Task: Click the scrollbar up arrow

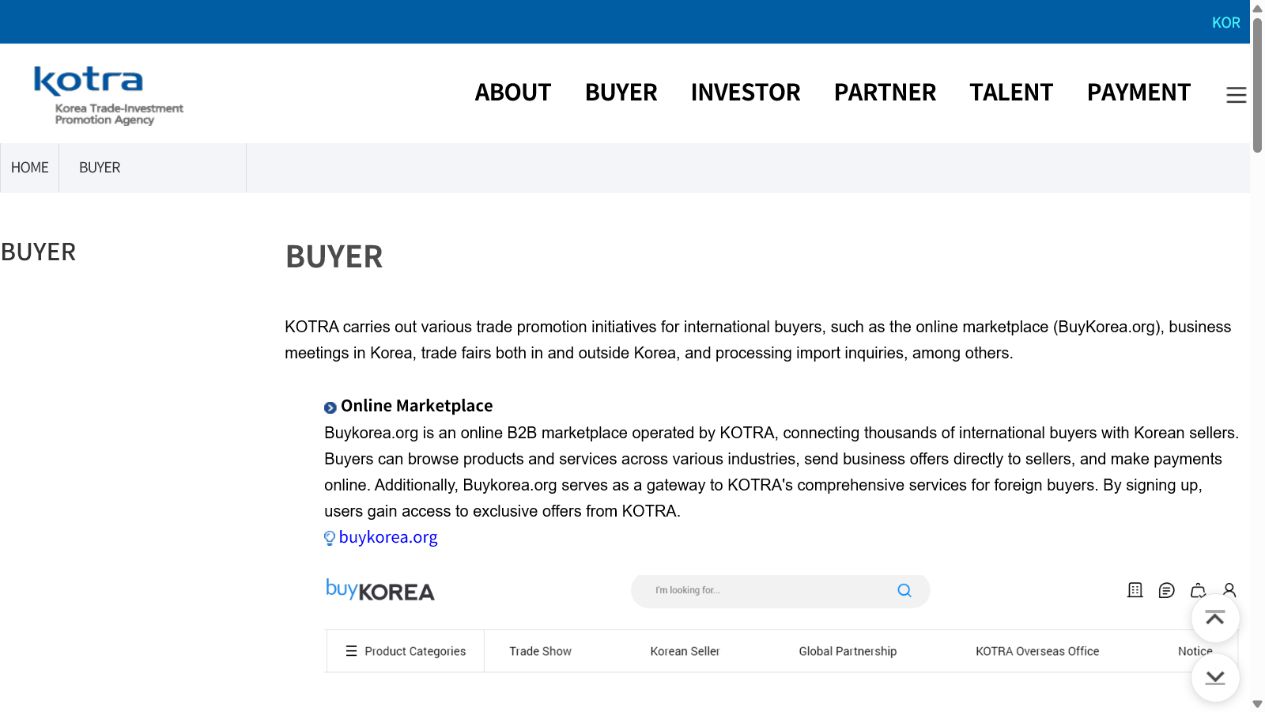Action: point(1258,7)
